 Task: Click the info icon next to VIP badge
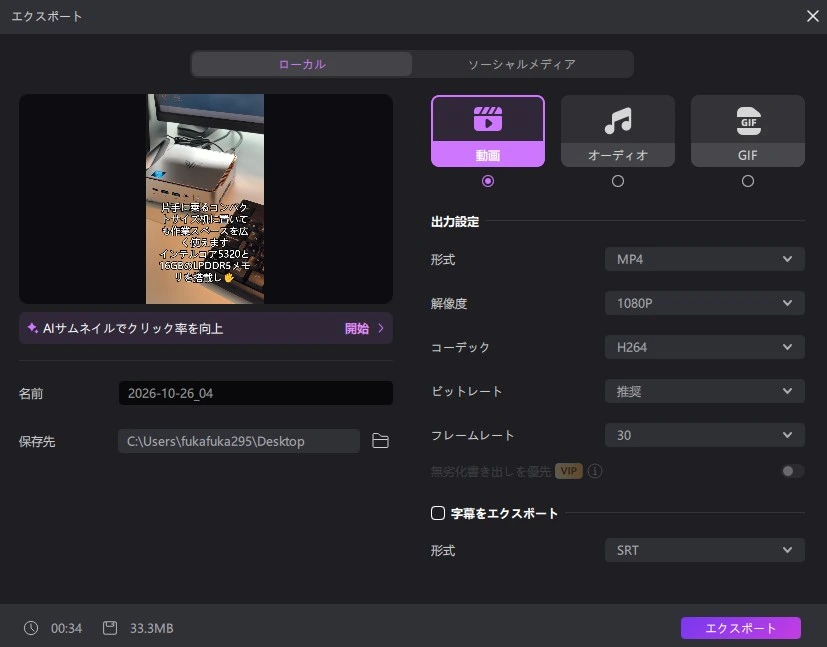click(x=595, y=471)
